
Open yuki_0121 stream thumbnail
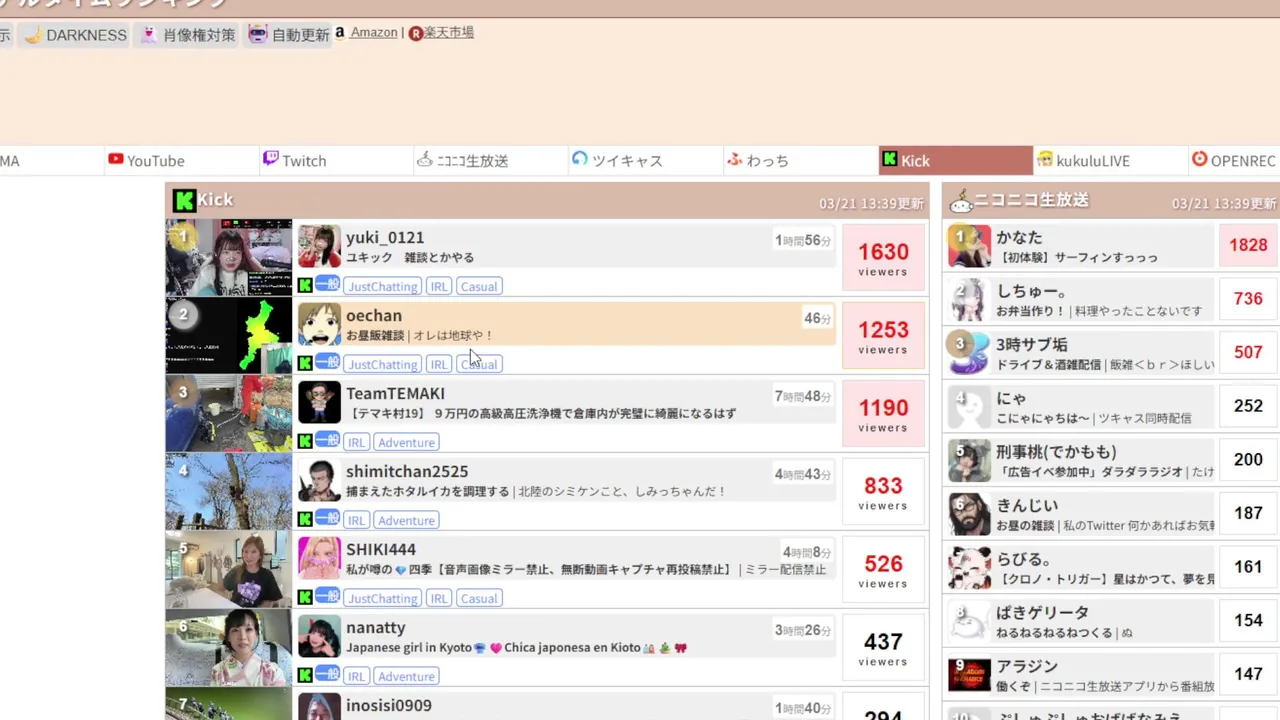[x=229, y=258]
